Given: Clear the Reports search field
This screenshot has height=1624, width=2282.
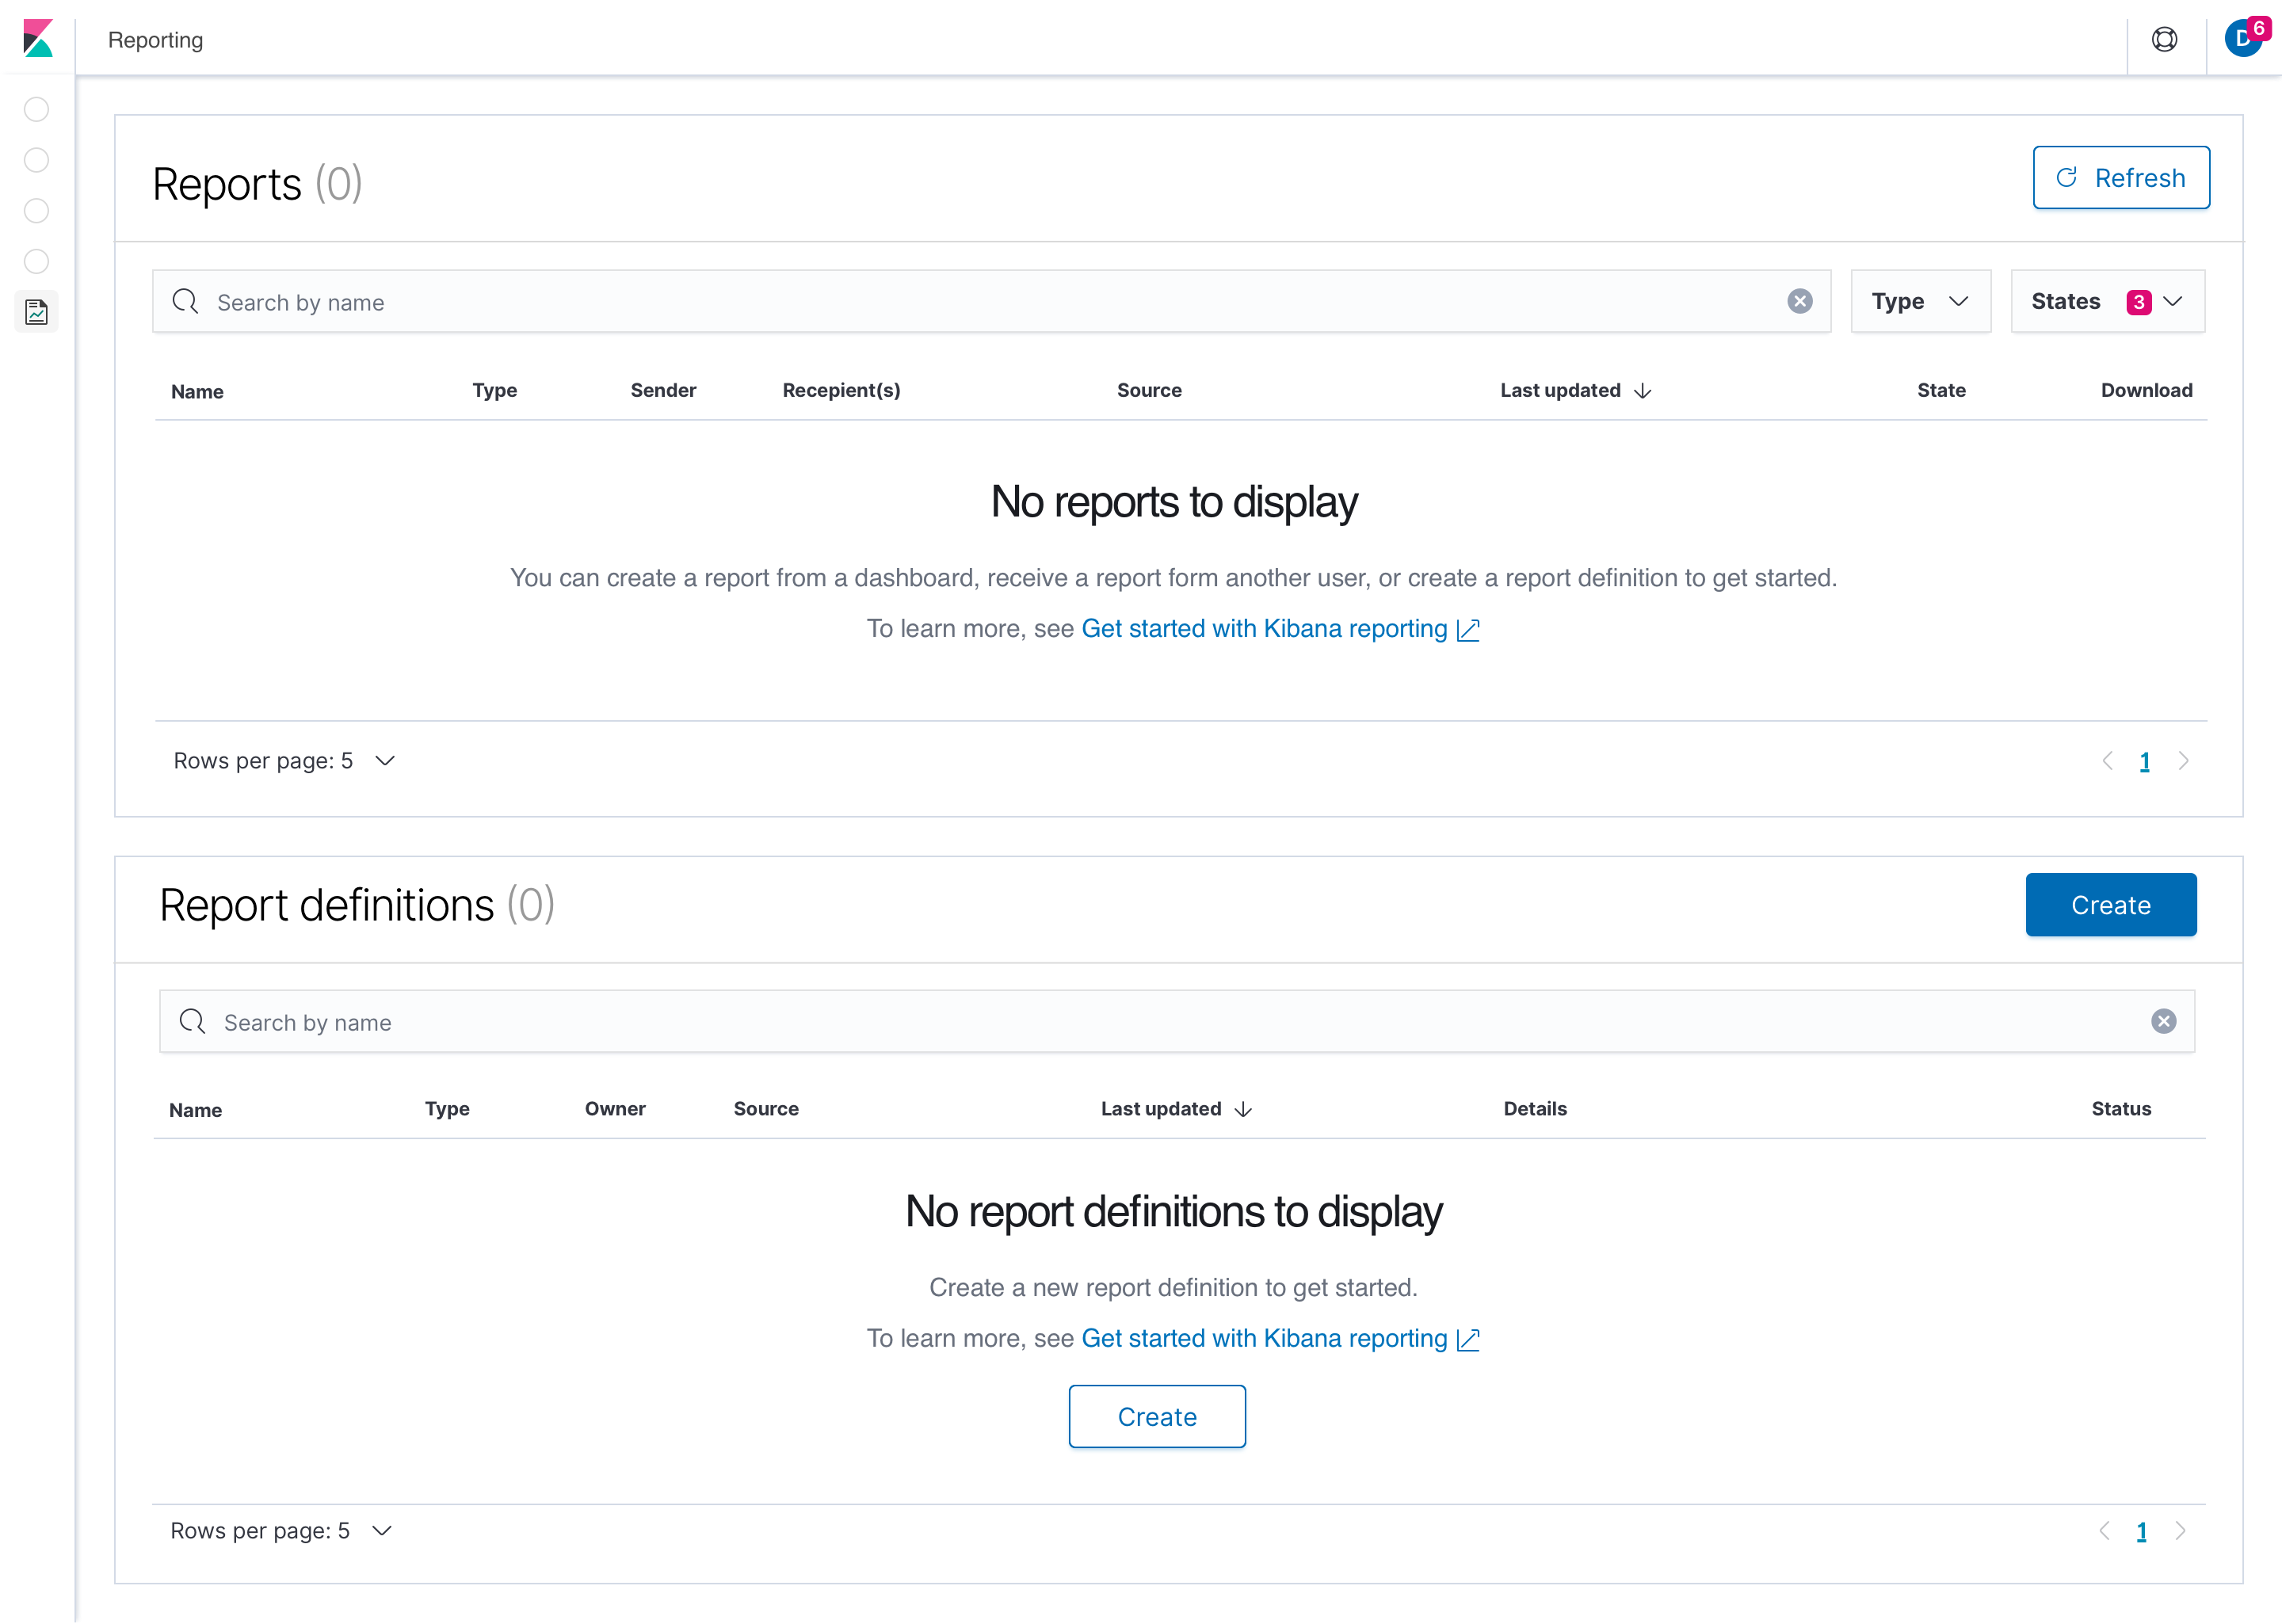Looking at the screenshot, I should [1799, 301].
